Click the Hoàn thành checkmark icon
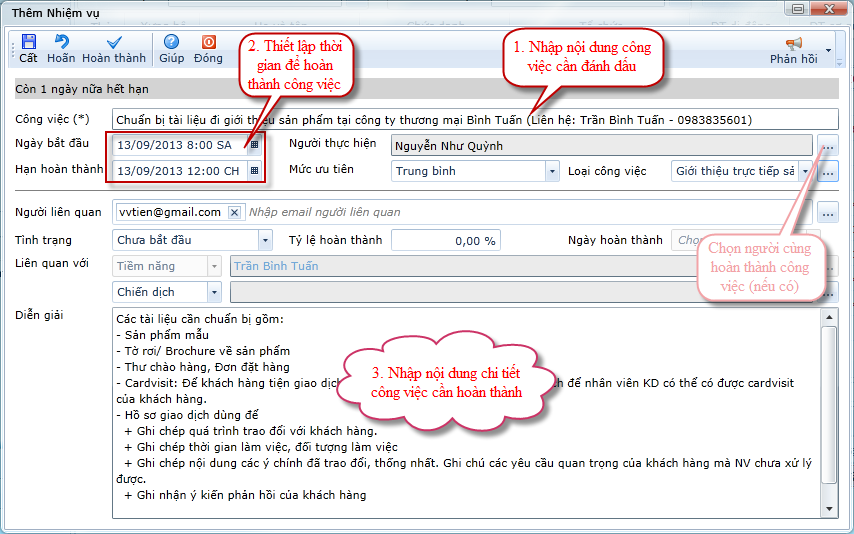 point(114,42)
